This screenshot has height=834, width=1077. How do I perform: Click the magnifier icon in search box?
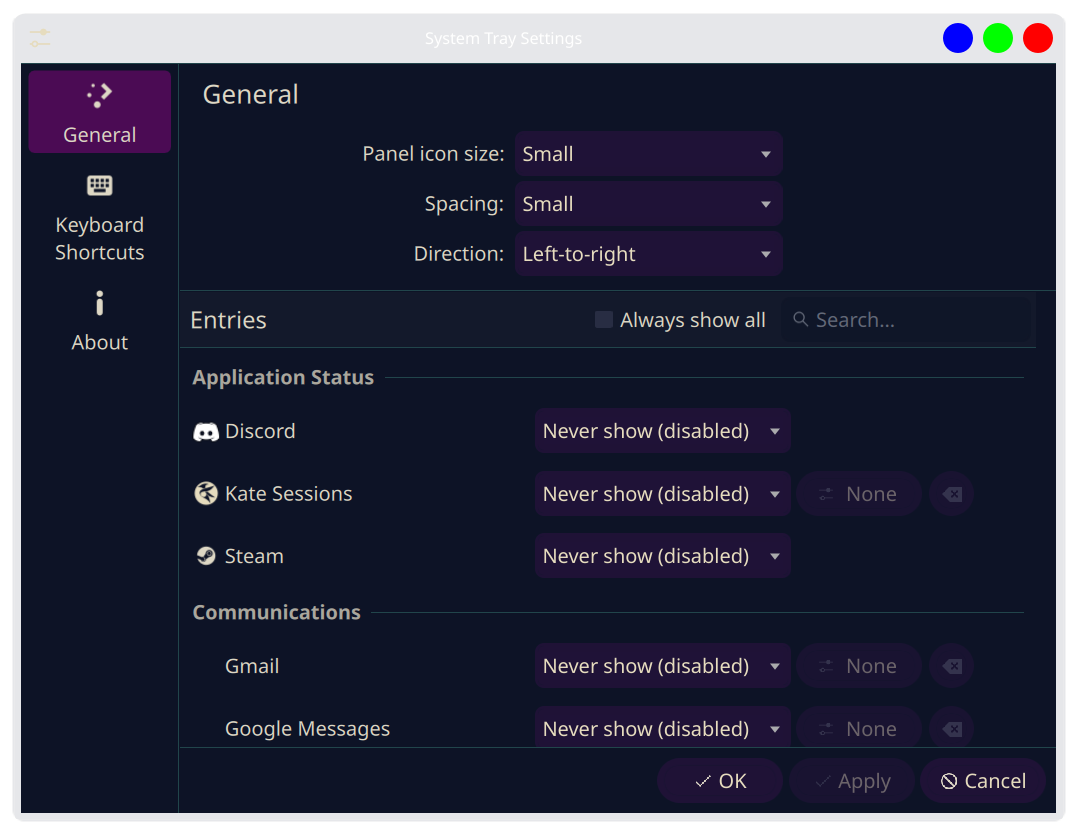click(800, 320)
